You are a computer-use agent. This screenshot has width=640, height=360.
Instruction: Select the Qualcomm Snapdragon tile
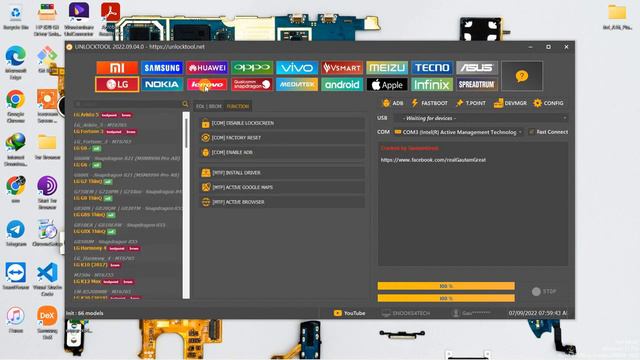pyautogui.click(x=252, y=84)
